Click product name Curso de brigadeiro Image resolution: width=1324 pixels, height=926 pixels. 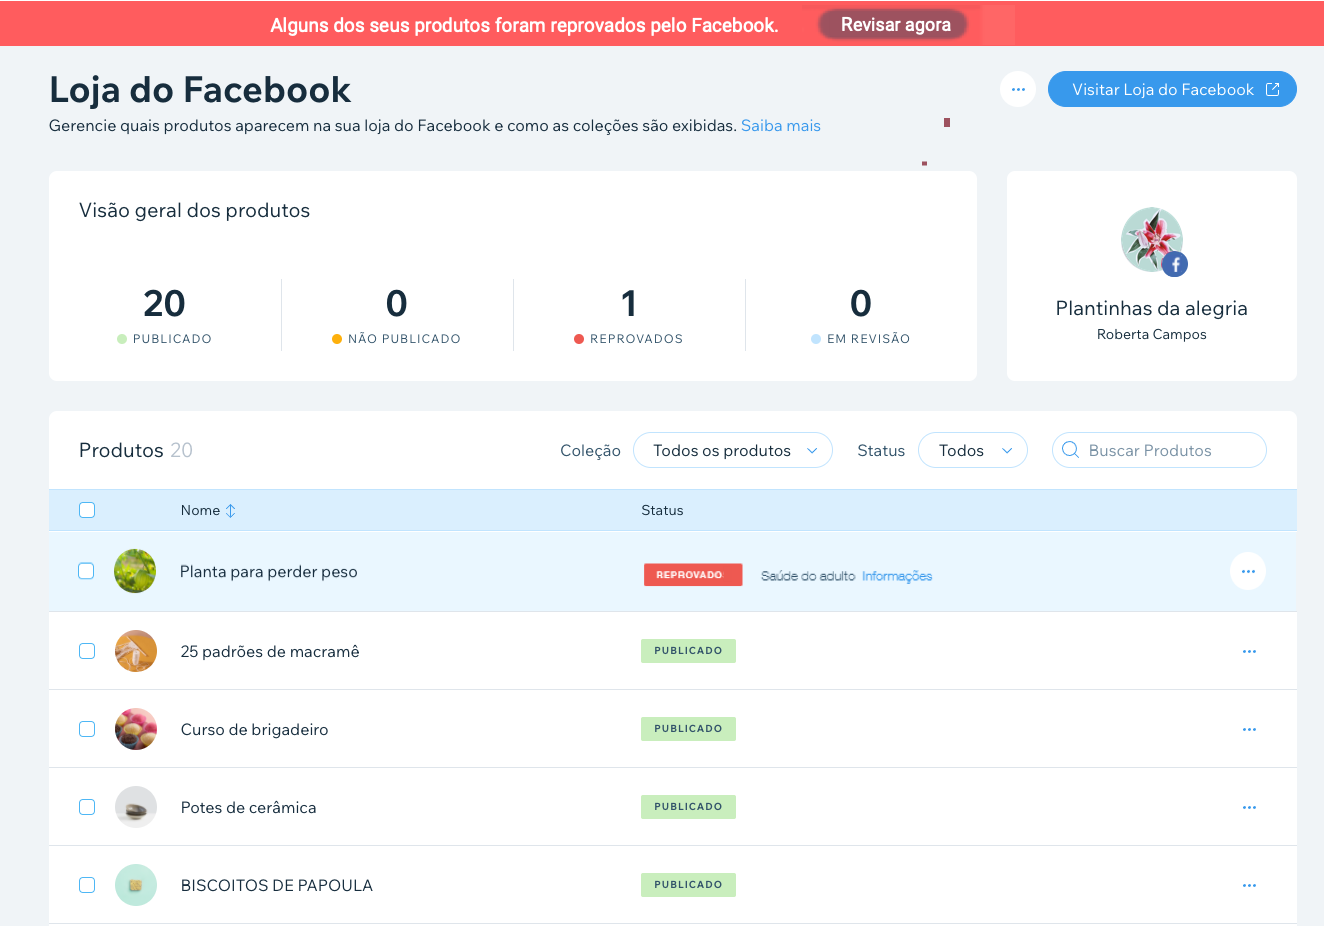(x=254, y=729)
